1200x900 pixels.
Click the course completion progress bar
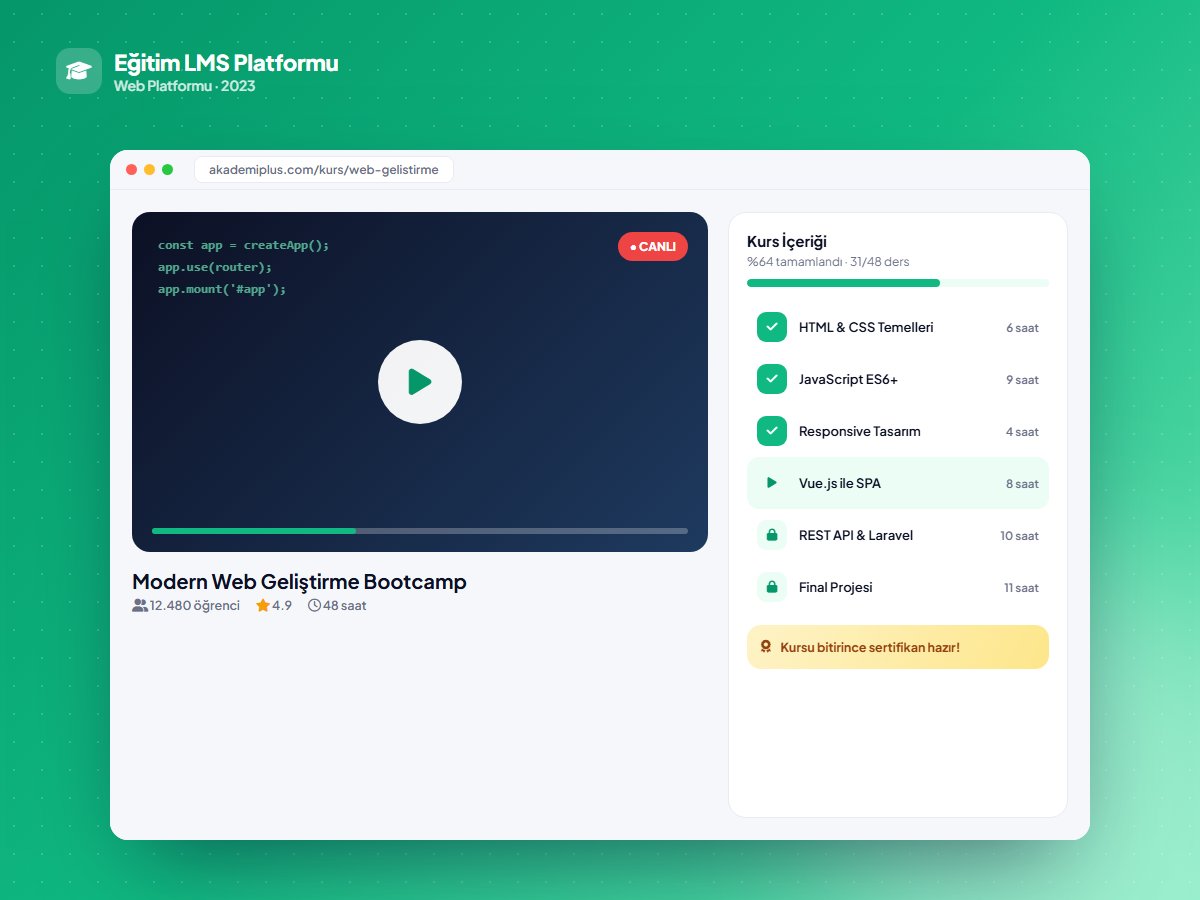pyautogui.click(x=898, y=283)
